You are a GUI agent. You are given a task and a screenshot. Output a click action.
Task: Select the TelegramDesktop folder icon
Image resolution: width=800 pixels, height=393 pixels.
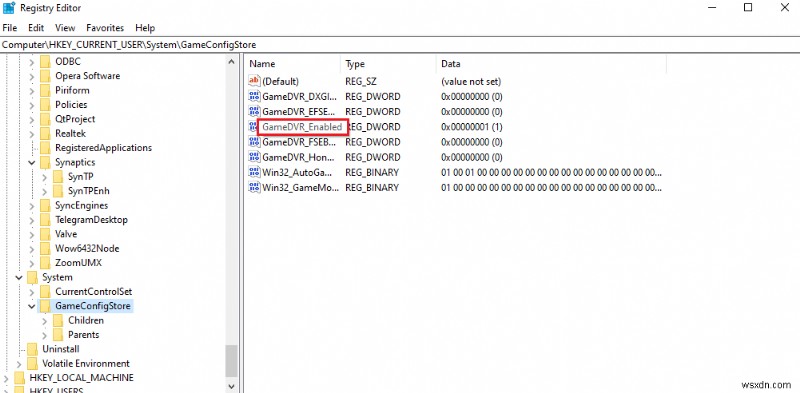tap(46, 219)
